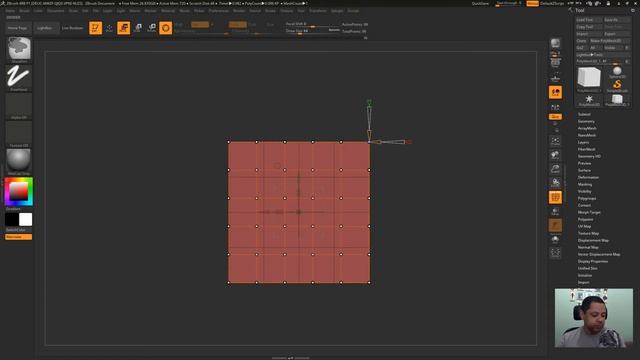The image size is (640, 360).
Task: Toggle the Rgb paint button
Action: [200, 24]
